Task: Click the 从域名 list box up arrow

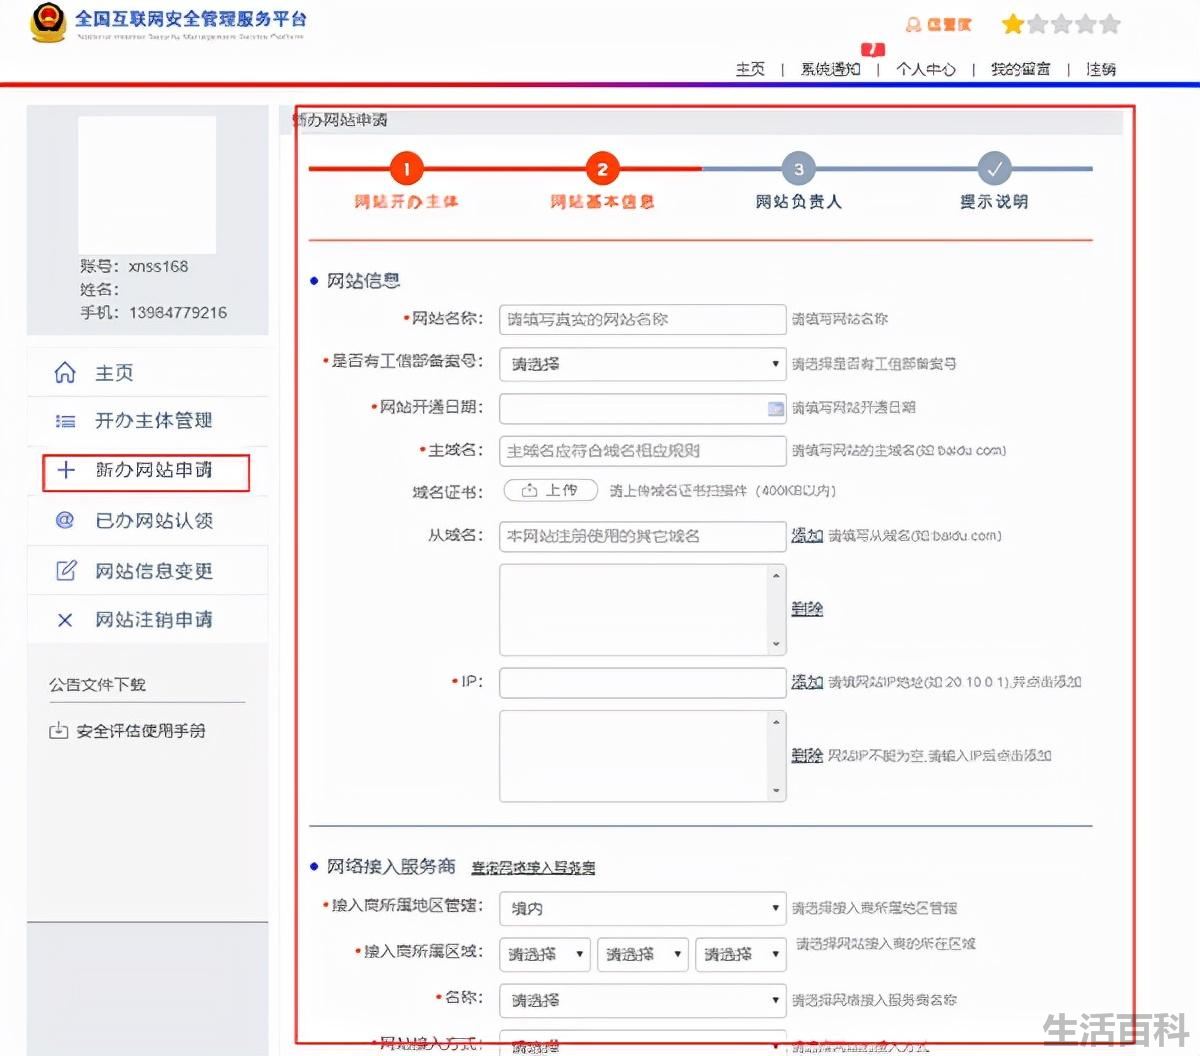Action: point(777,575)
